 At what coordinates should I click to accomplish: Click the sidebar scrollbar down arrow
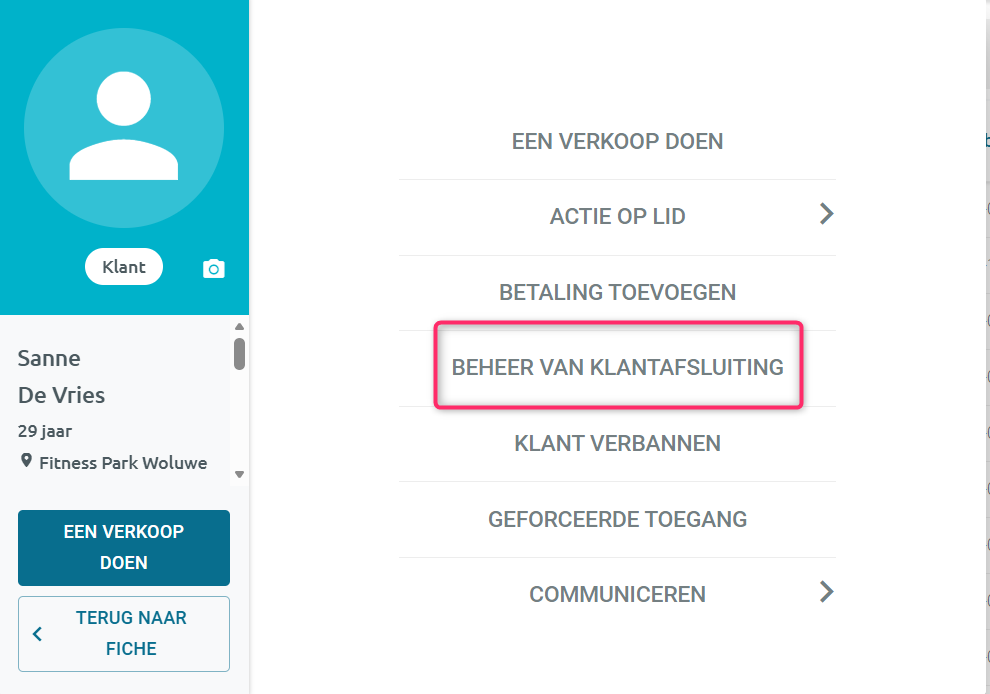239,474
